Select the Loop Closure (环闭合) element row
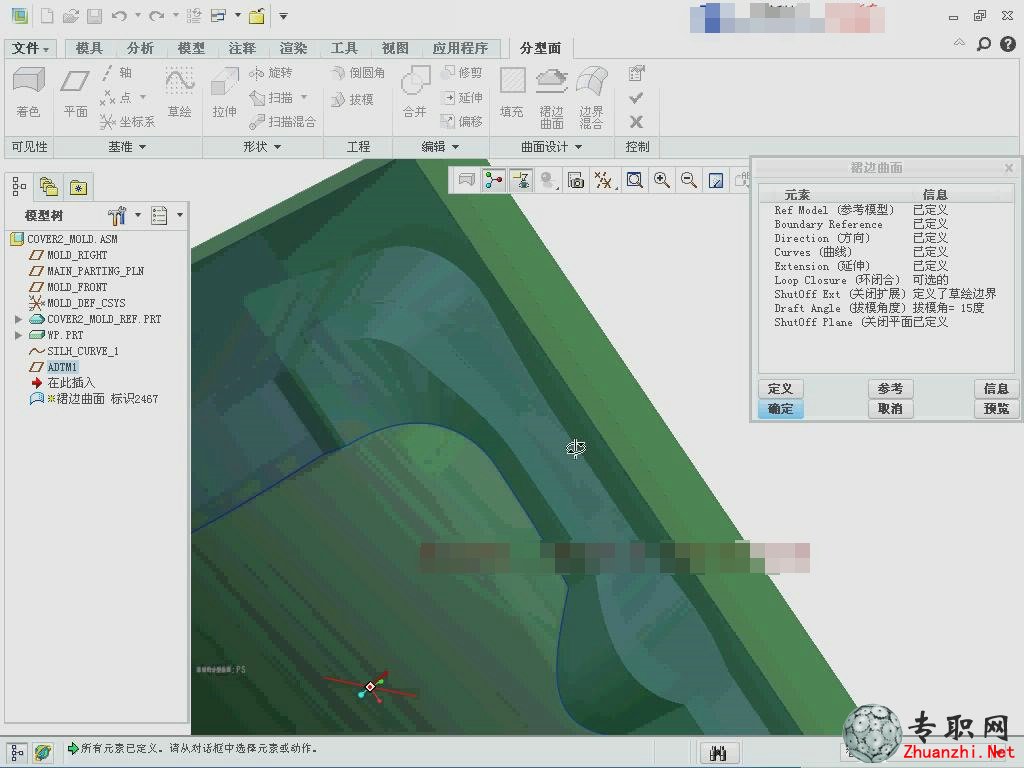Image resolution: width=1024 pixels, height=768 pixels. coord(887,280)
